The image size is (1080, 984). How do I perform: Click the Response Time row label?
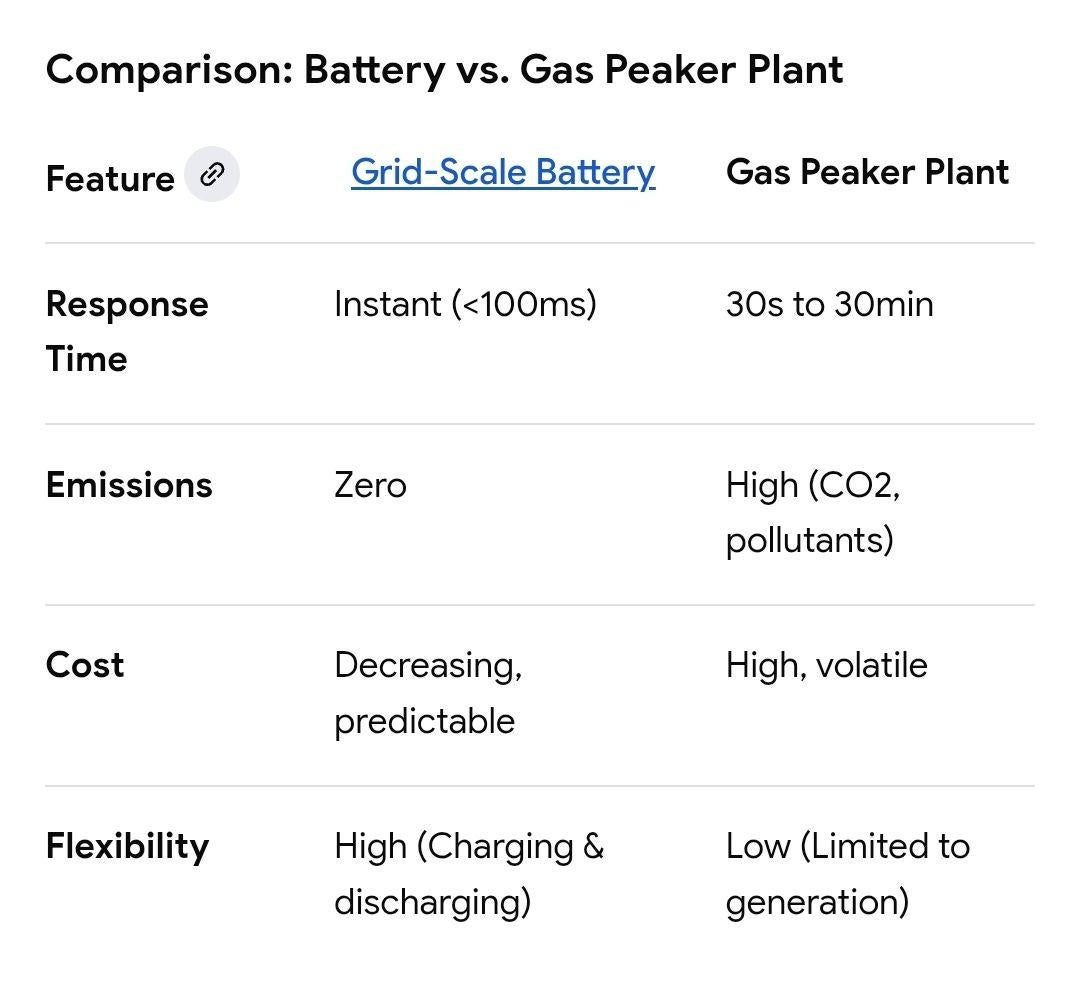(x=127, y=331)
